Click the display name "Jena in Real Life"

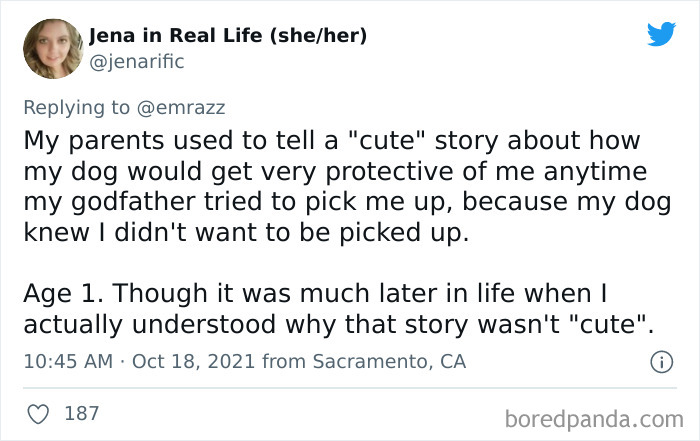[x=174, y=37]
